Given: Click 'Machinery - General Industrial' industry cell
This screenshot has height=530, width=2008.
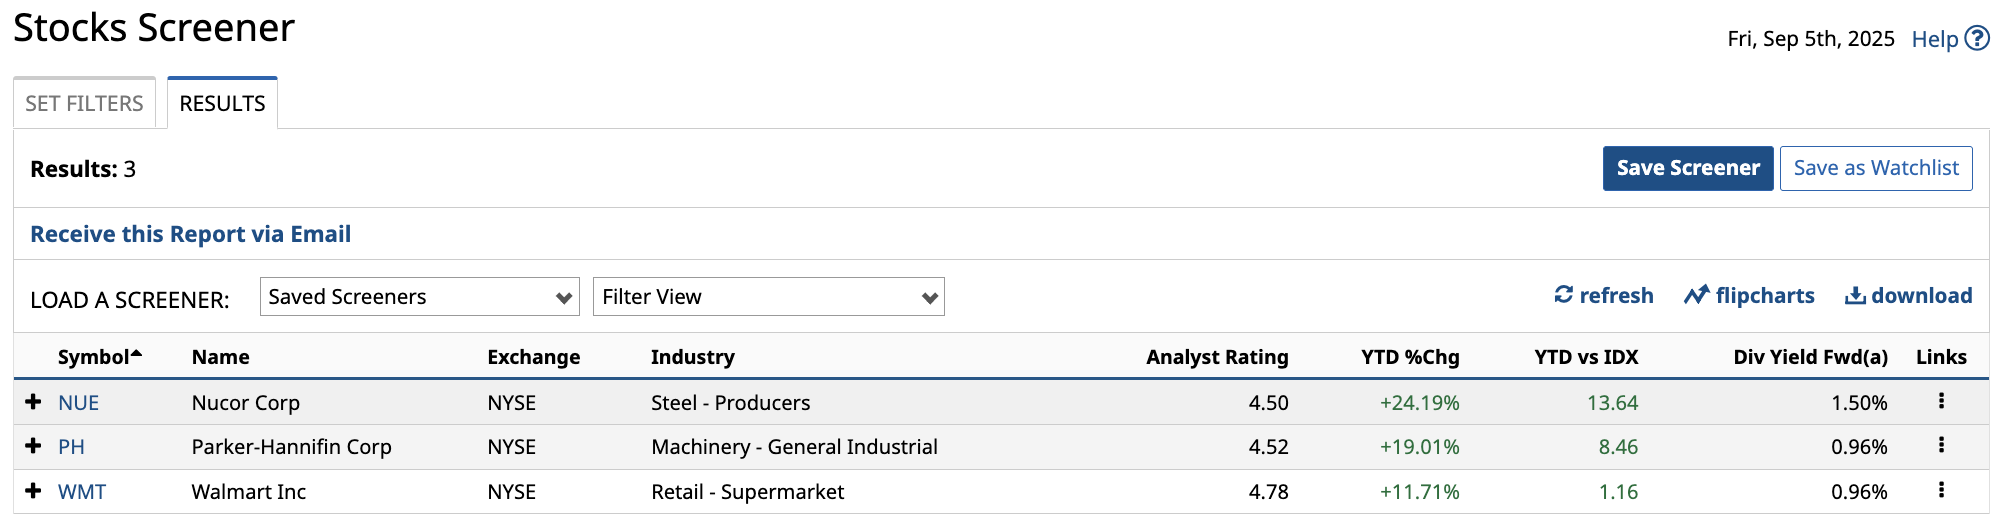Looking at the screenshot, I should pyautogui.click(x=795, y=447).
